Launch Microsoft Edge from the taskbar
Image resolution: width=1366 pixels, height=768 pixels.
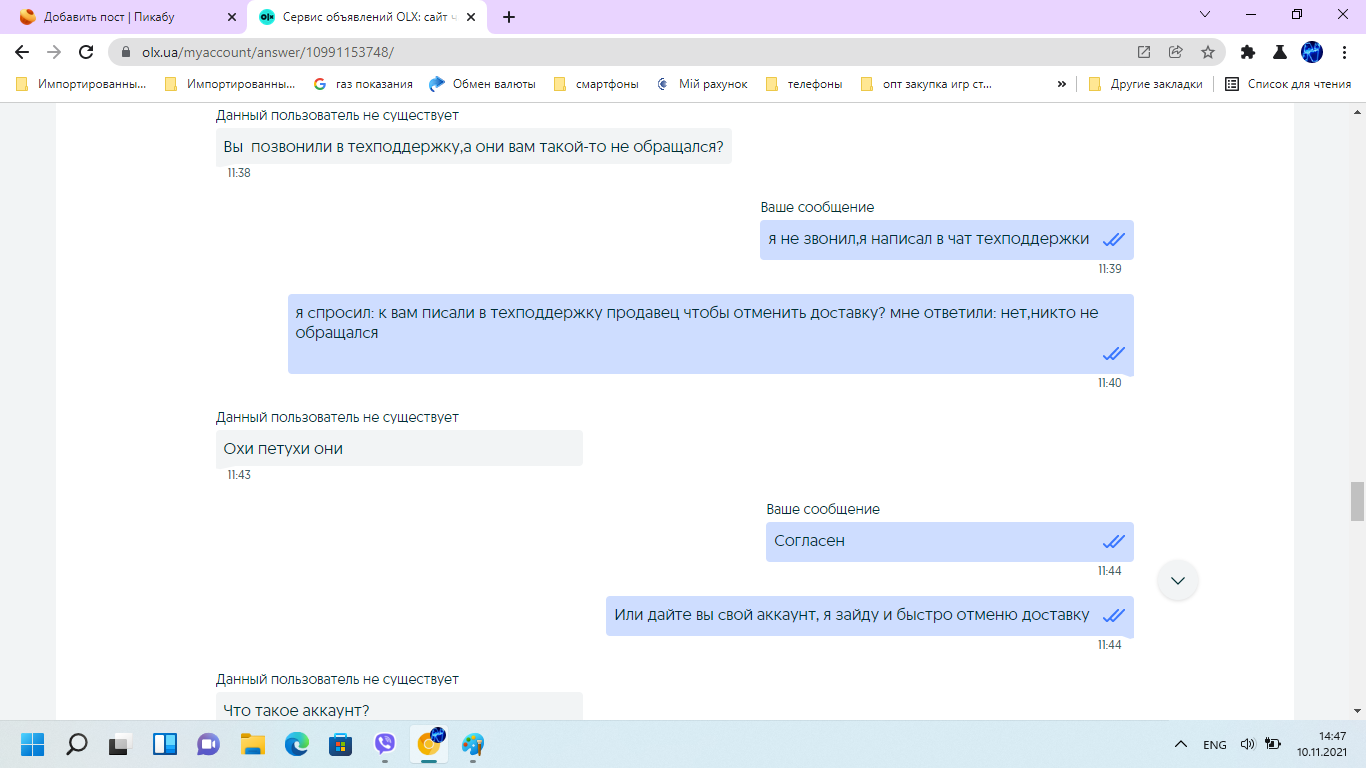click(297, 744)
